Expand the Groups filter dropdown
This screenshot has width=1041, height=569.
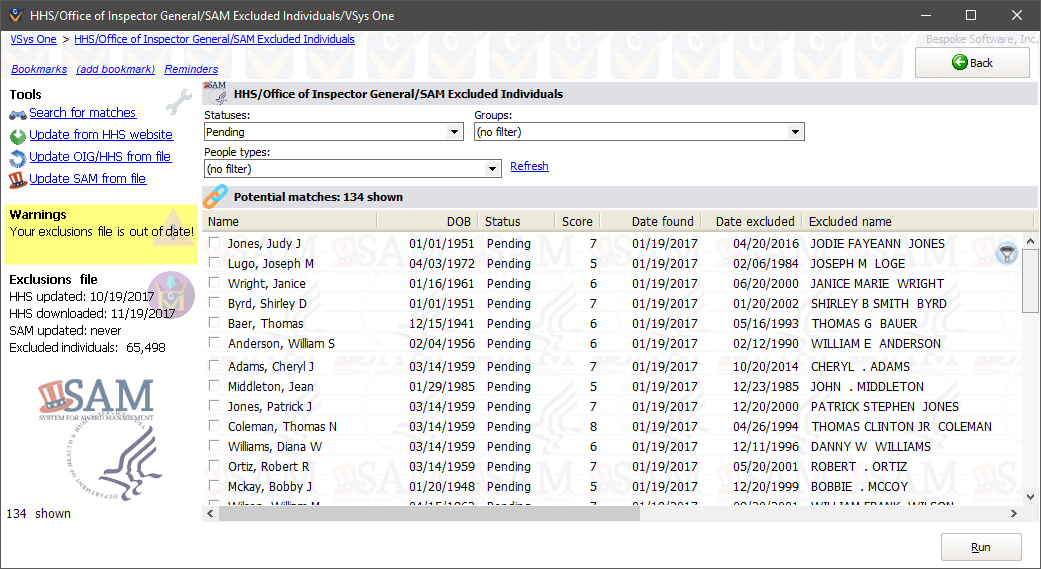coord(639,132)
